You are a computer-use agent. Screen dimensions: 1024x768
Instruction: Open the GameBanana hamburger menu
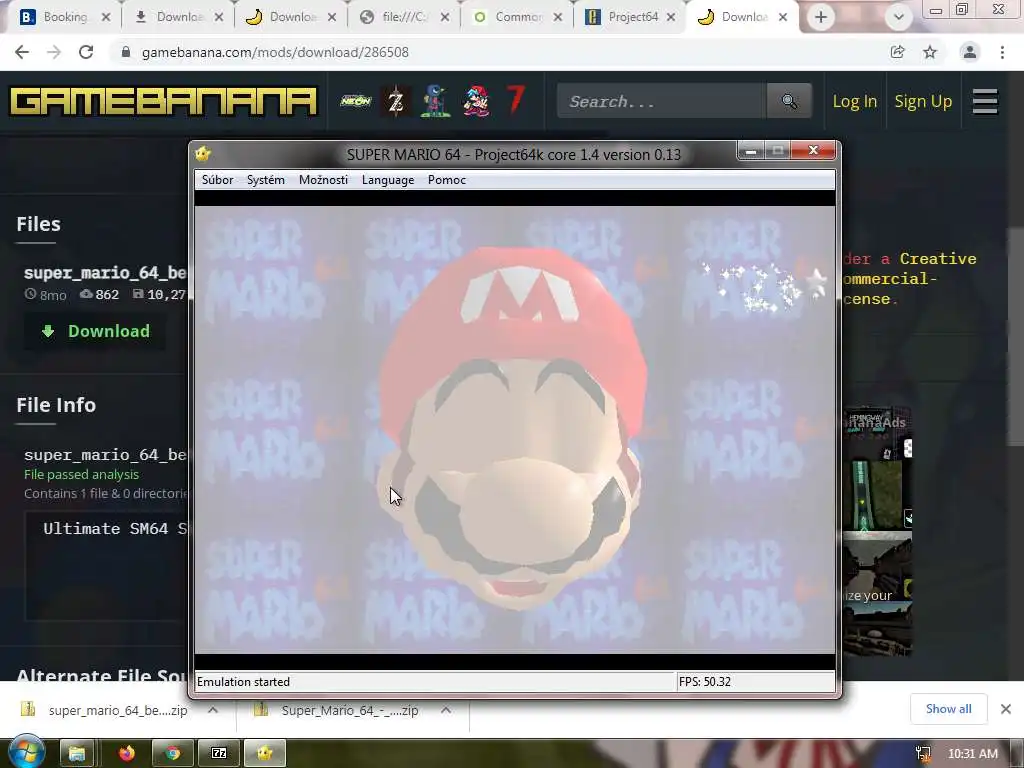pyautogui.click(x=985, y=101)
